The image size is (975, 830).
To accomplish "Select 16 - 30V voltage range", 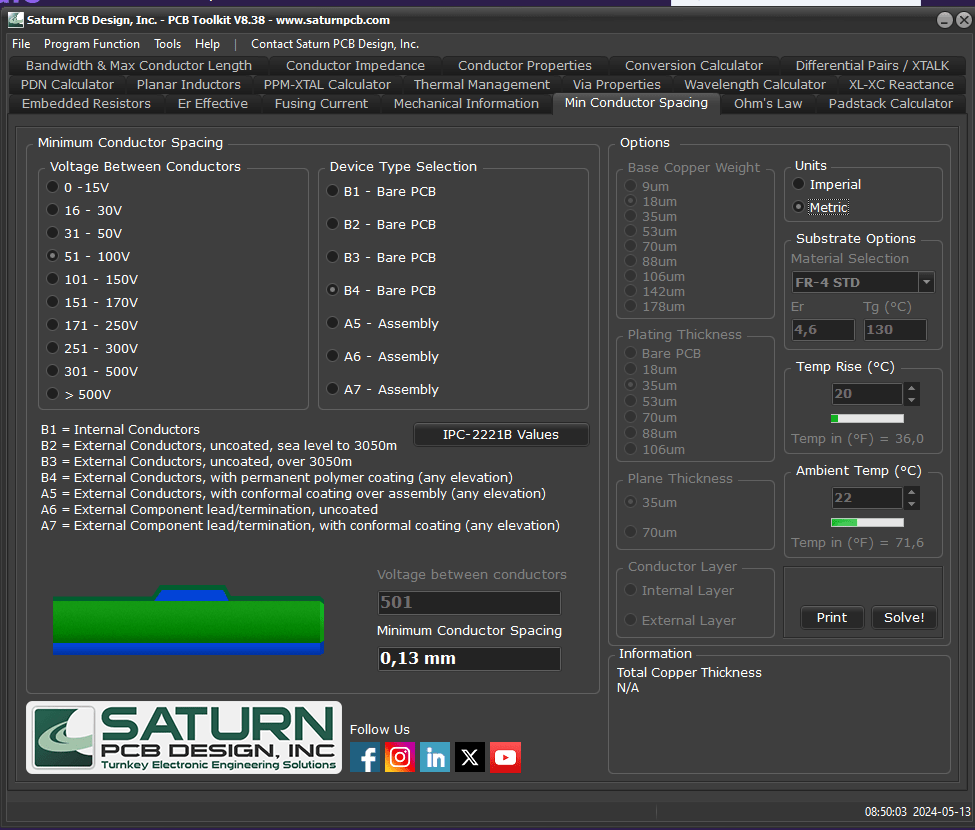I will point(85,210).
